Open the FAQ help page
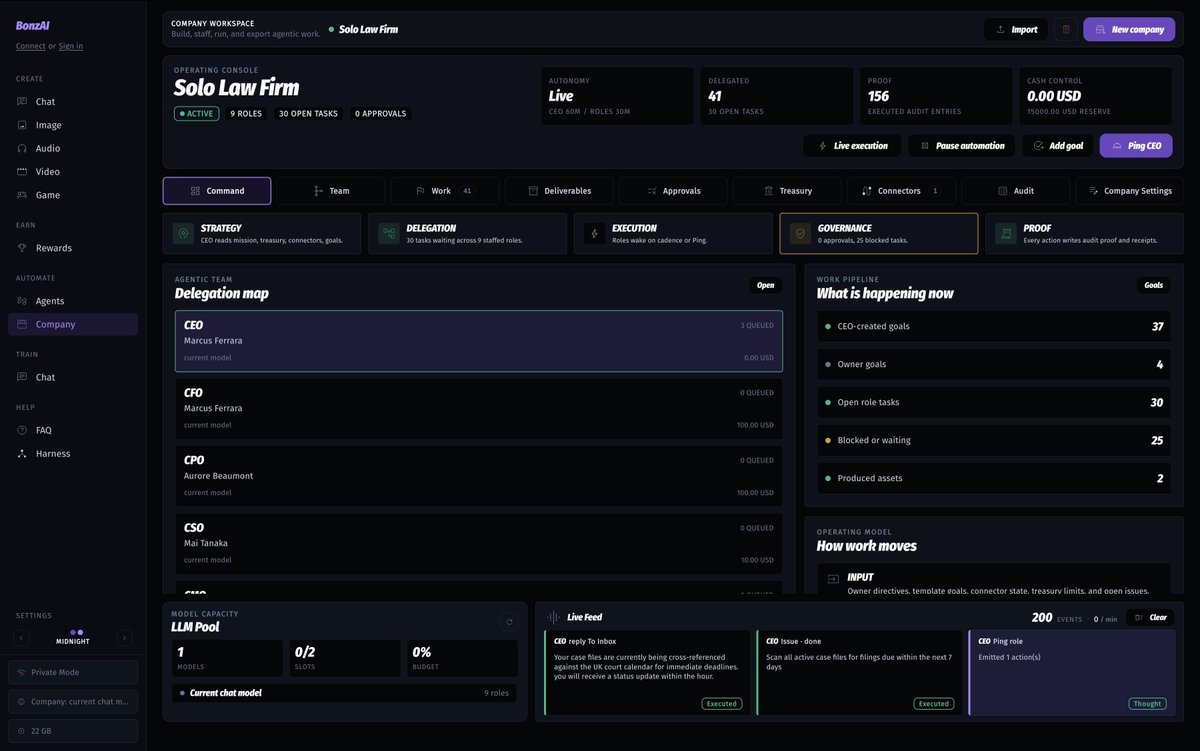This screenshot has width=1200, height=751. pyautogui.click(x=73, y=430)
